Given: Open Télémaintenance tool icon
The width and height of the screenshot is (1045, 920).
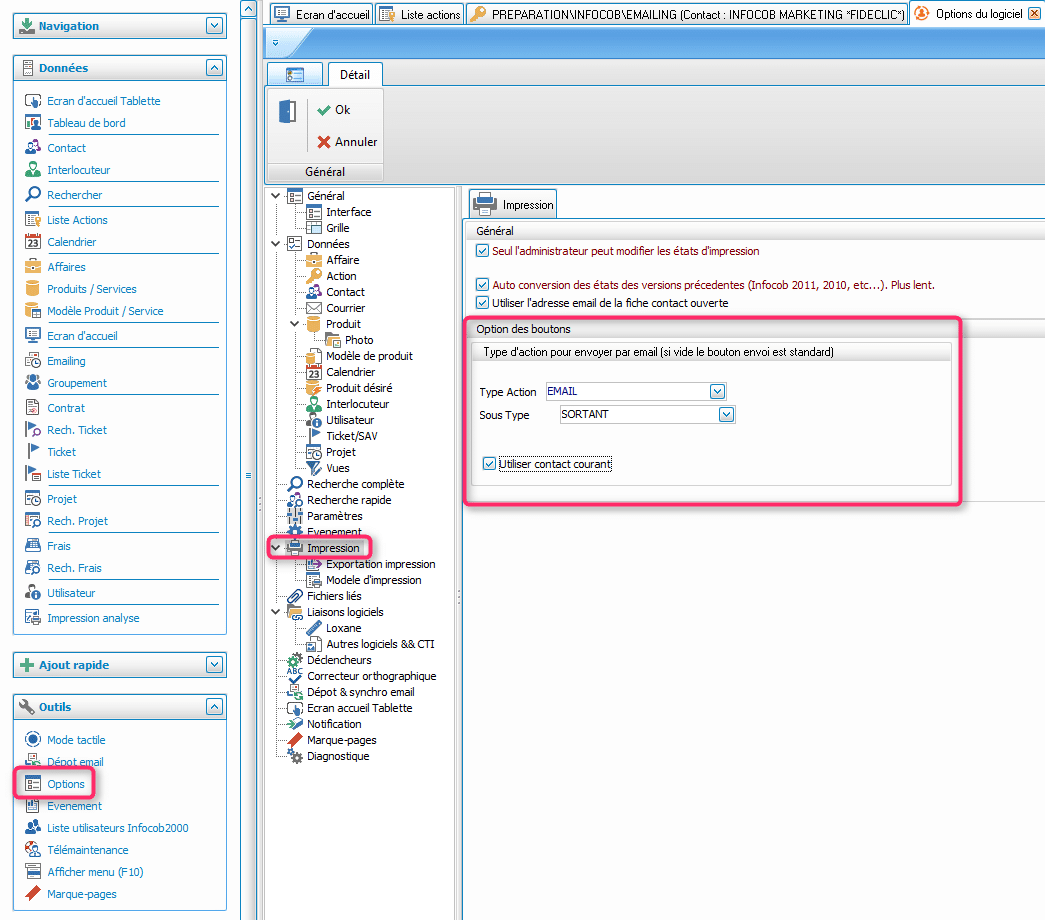Looking at the screenshot, I should [32, 850].
